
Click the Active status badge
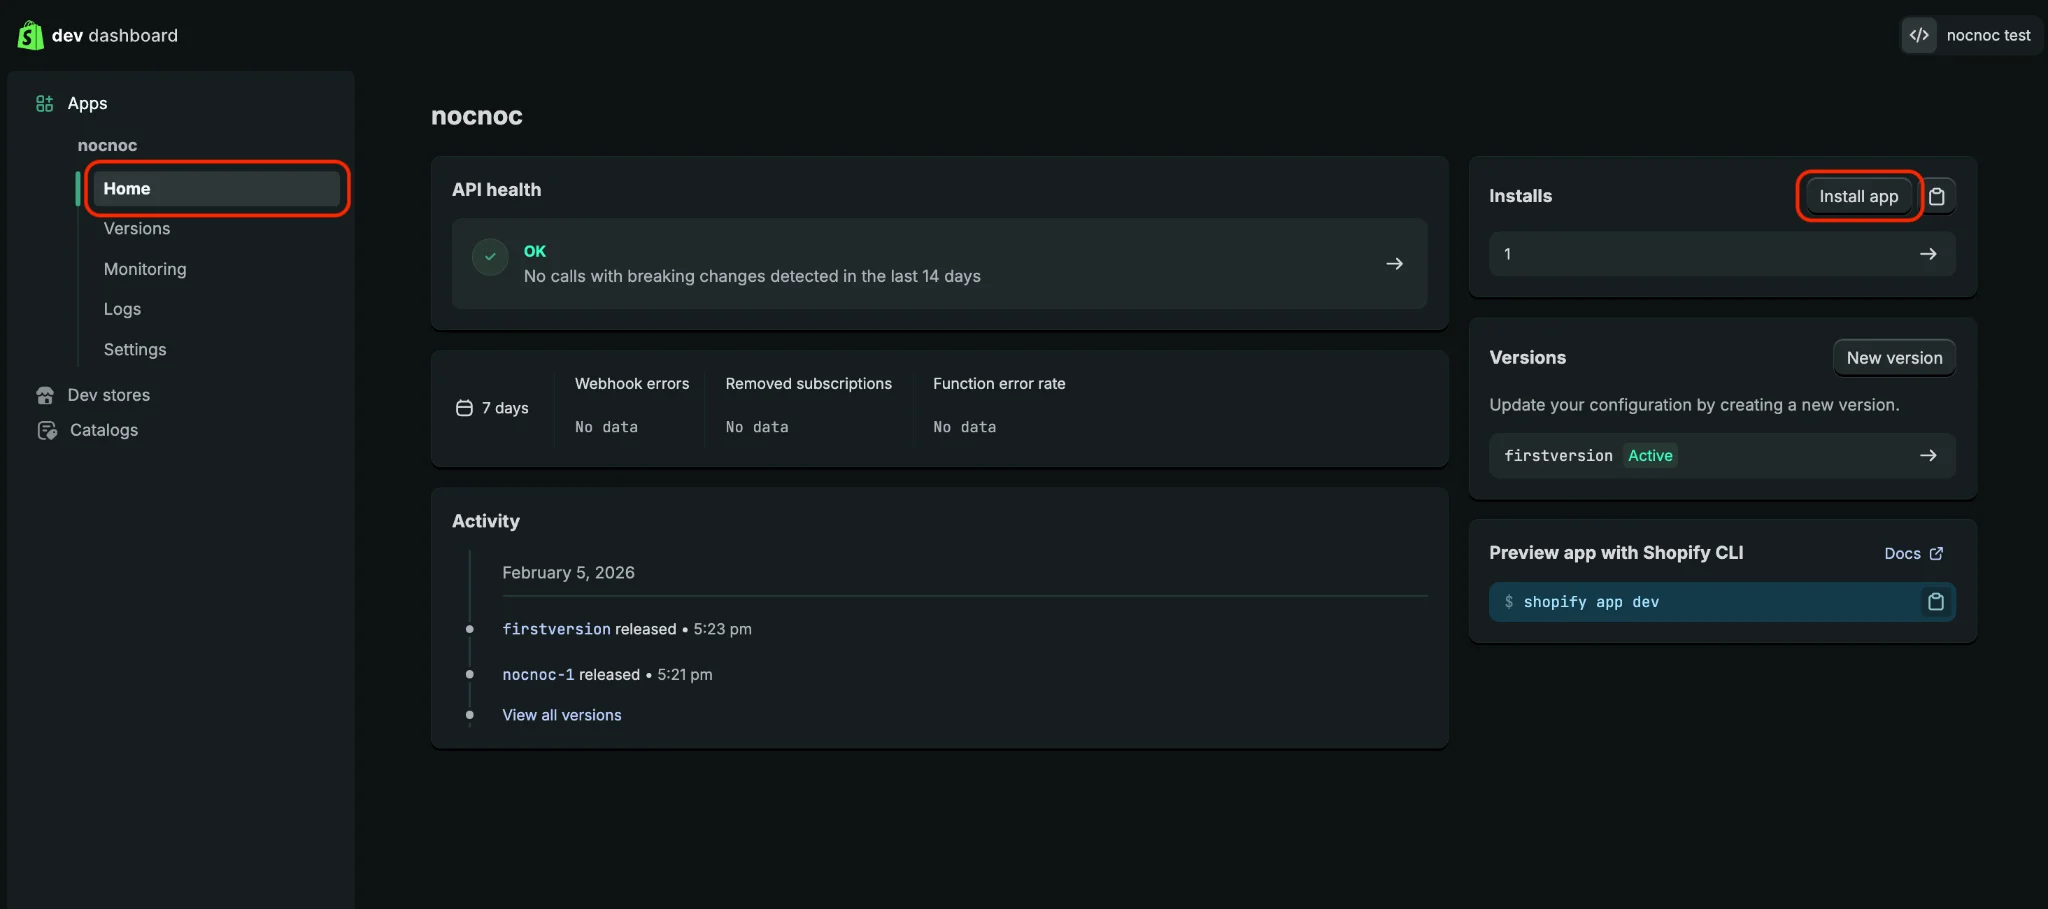pyautogui.click(x=1650, y=456)
